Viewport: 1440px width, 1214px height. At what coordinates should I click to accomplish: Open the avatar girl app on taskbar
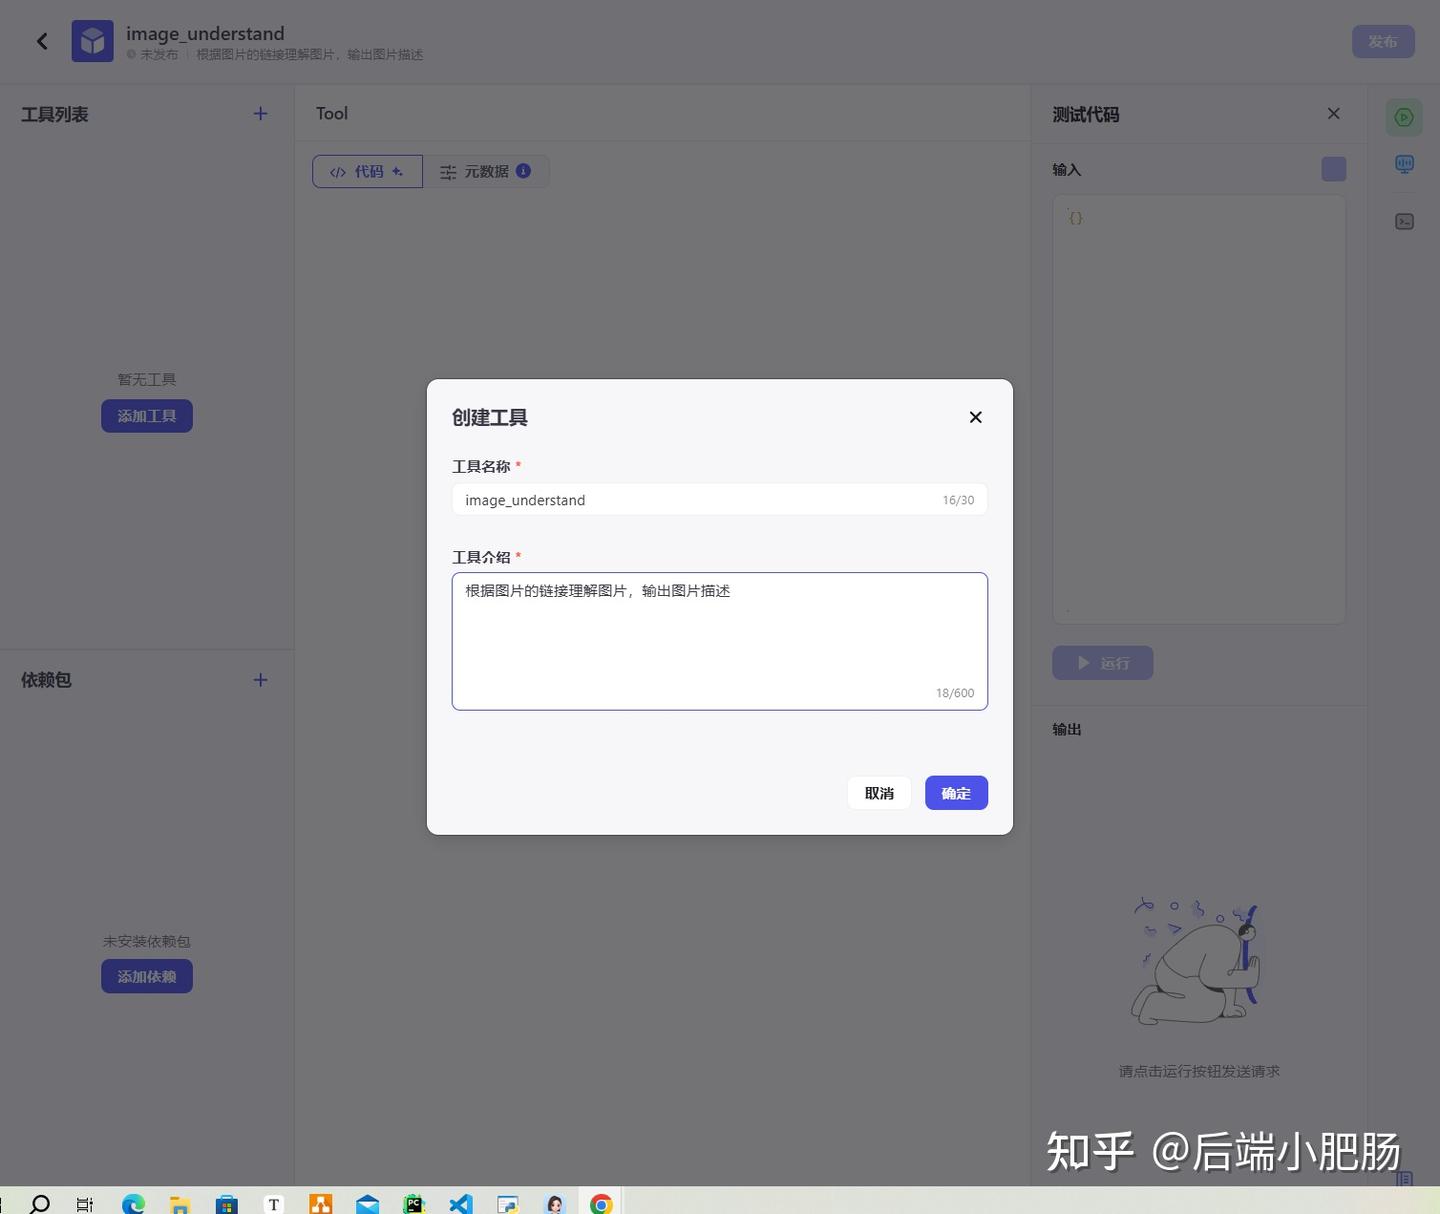pyautogui.click(x=555, y=1204)
